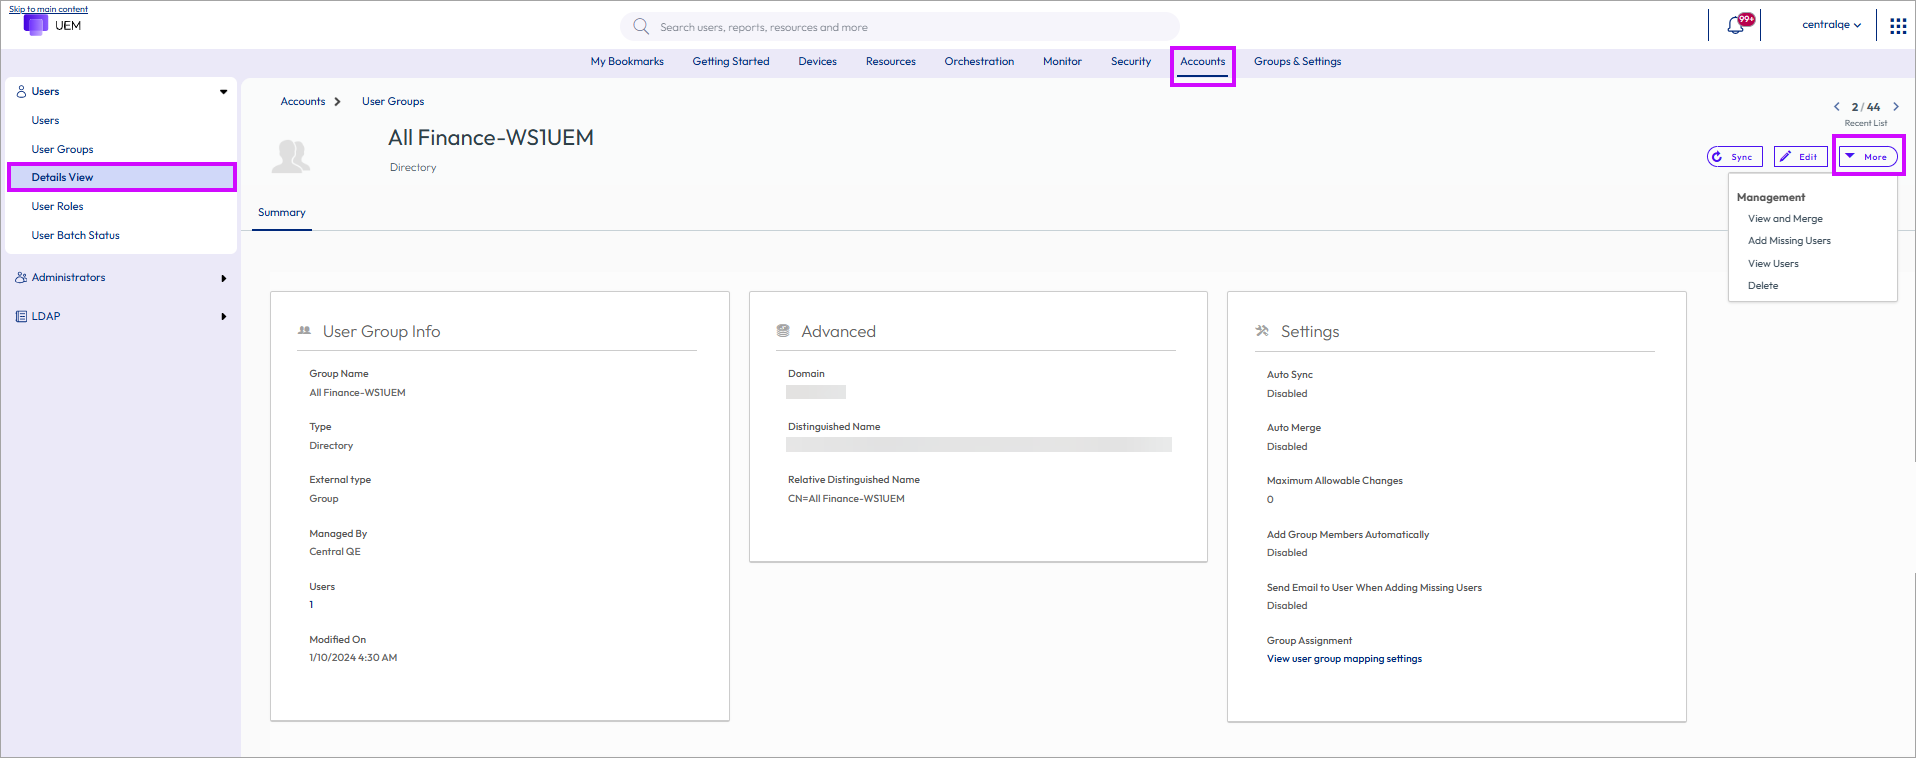The height and width of the screenshot is (758, 1916).
Task: Choose Delete from More menu
Action: [1763, 286]
